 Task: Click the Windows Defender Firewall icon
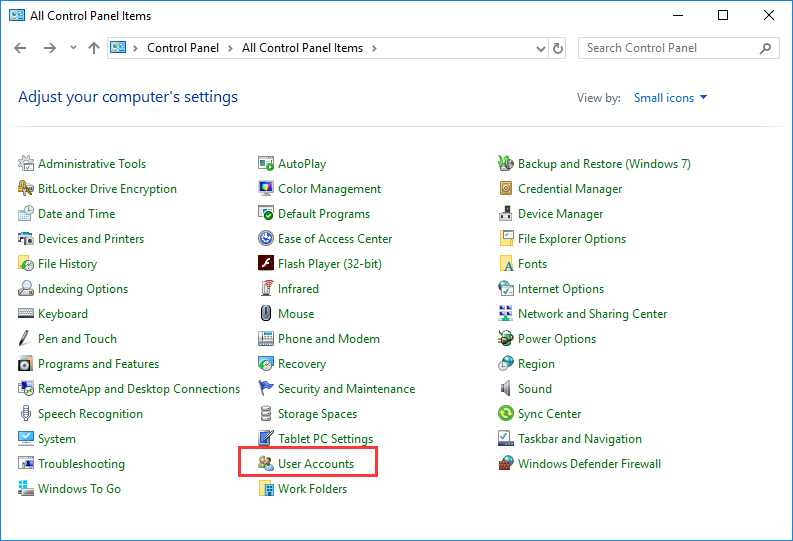point(506,463)
